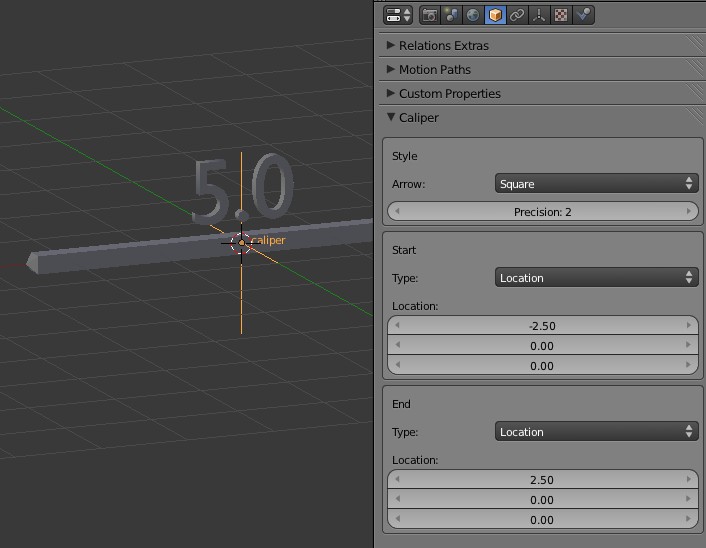Screen dimensions: 706x548
Task: Open the End Type dropdown
Action: (x=596, y=432)
